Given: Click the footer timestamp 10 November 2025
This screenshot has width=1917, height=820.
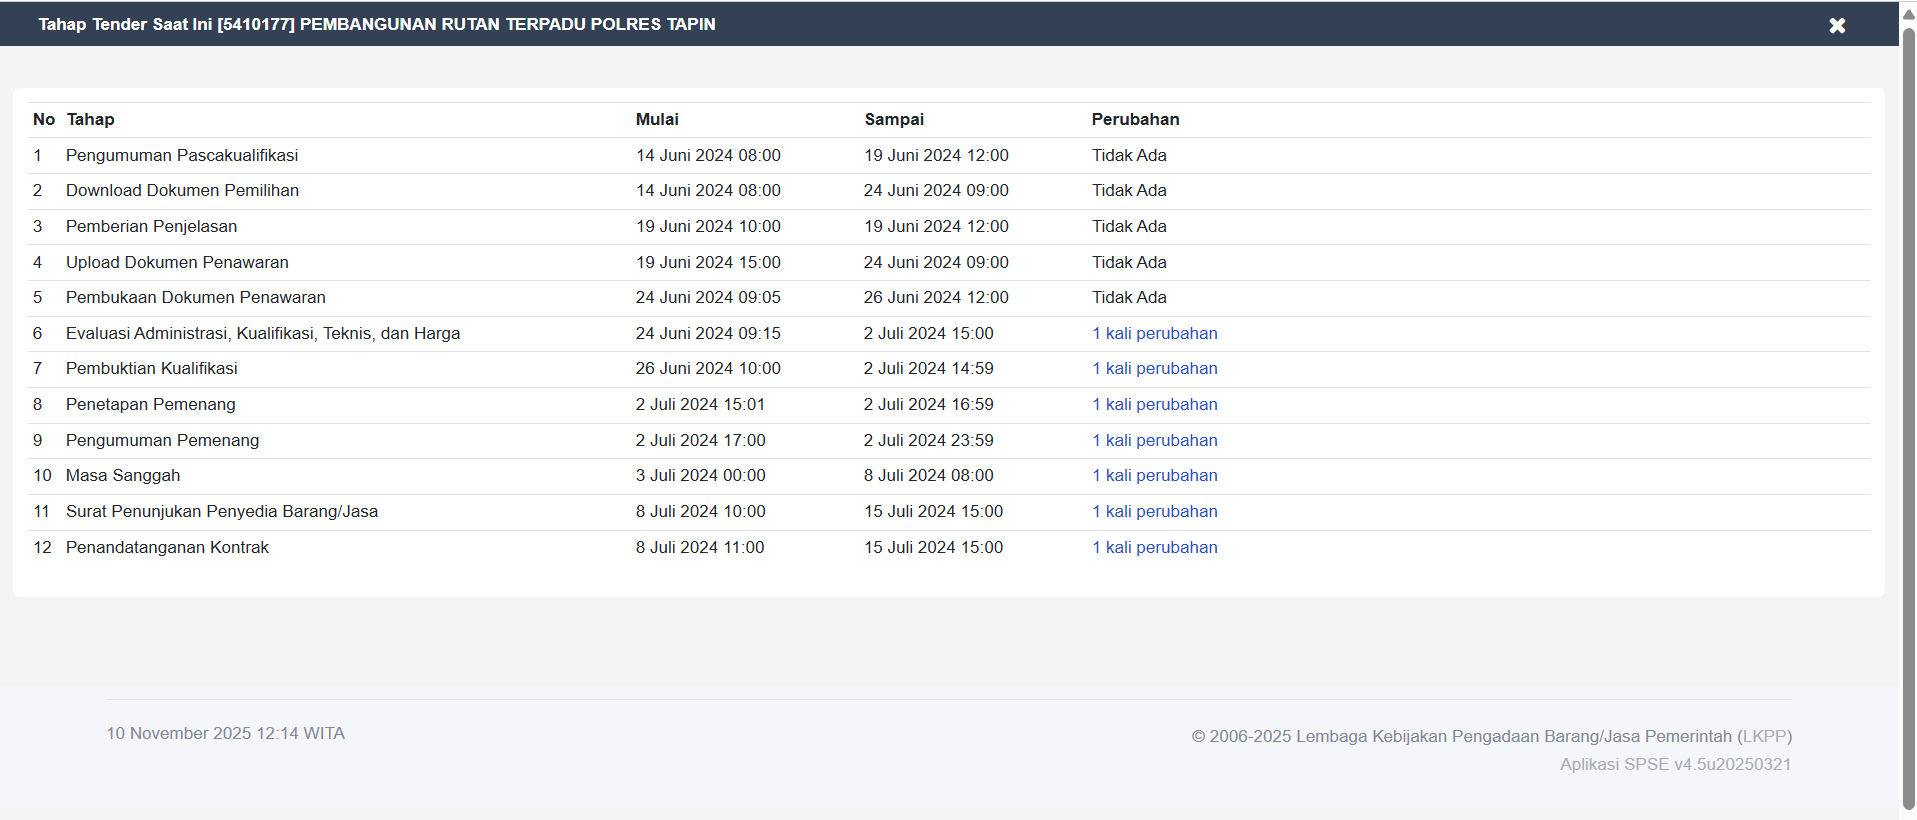Looking at the screenshot, I should click(225, 734).
